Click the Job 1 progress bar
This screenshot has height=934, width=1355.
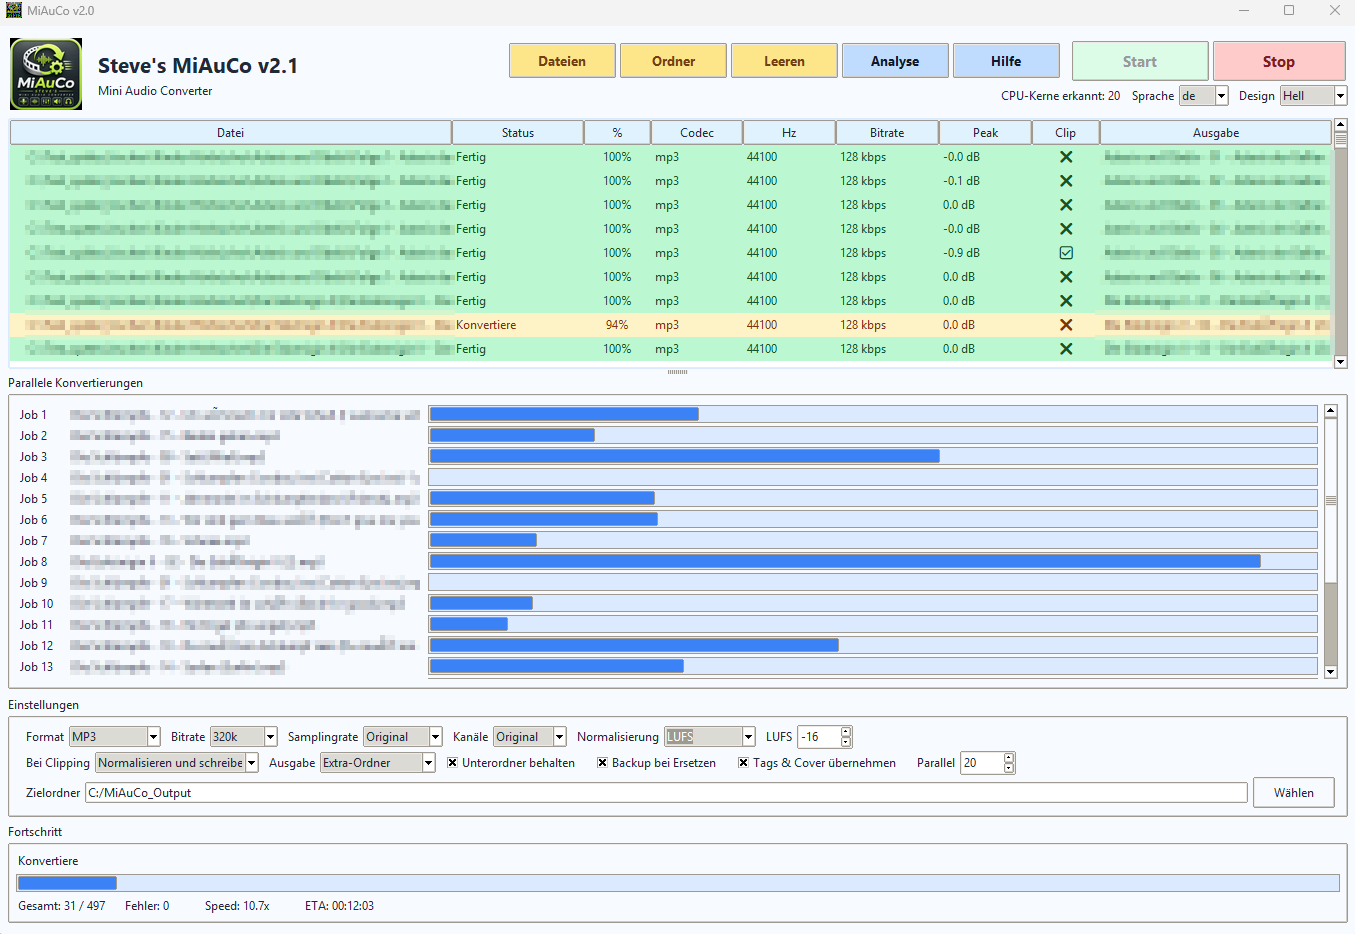point(873,414)
